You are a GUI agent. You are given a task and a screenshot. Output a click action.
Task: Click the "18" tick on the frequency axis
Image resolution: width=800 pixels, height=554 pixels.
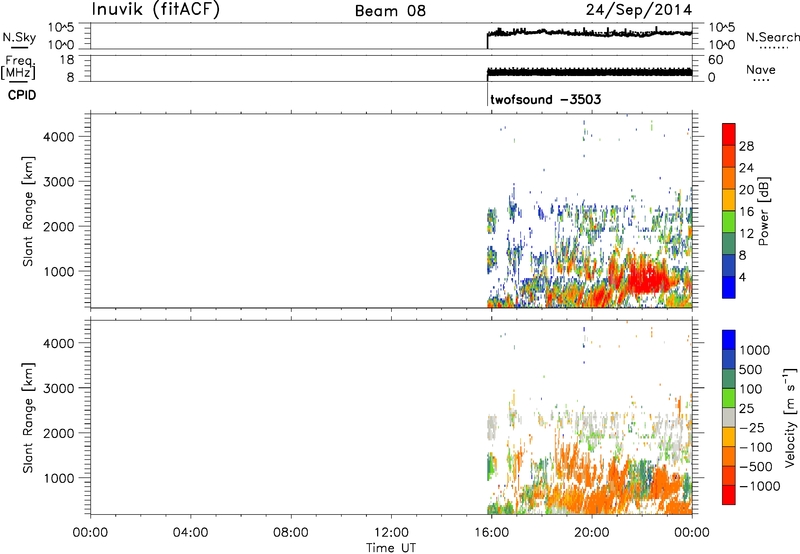(x=66, y=60)
